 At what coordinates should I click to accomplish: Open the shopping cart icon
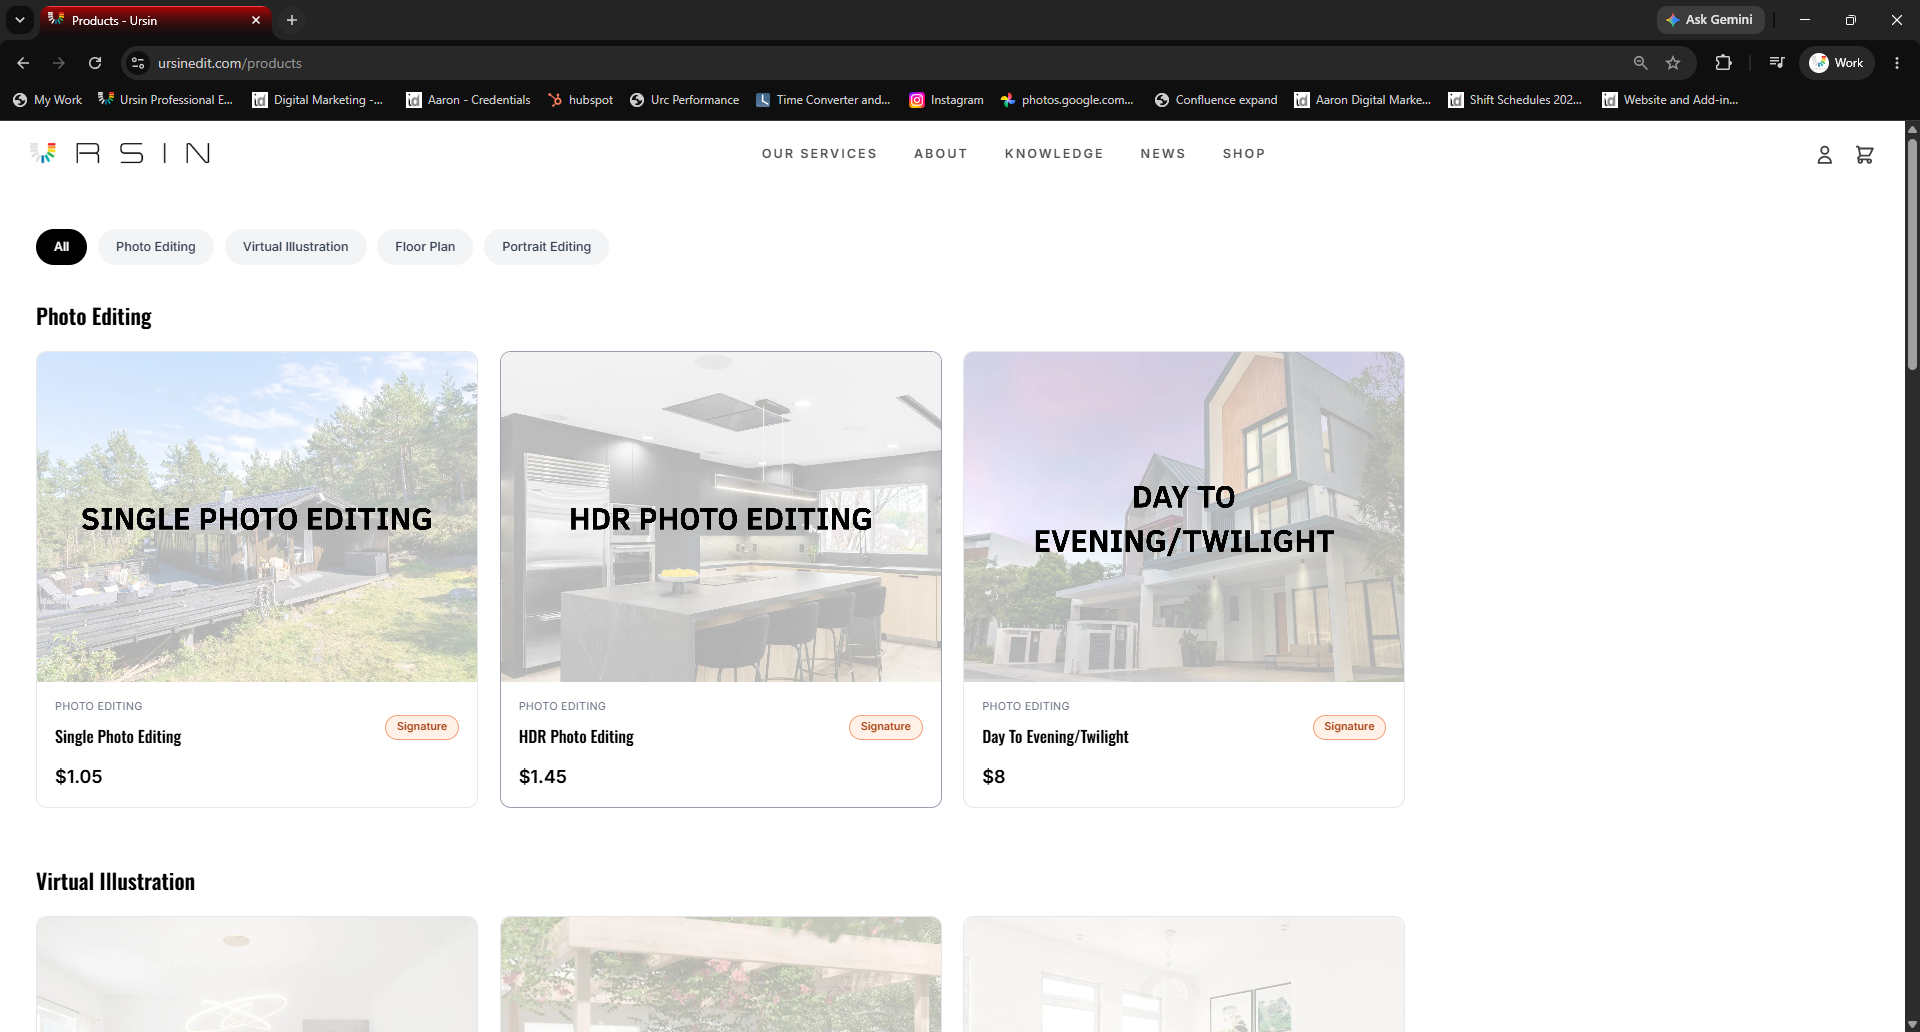pyautogui.click(x=1864, y=155)
